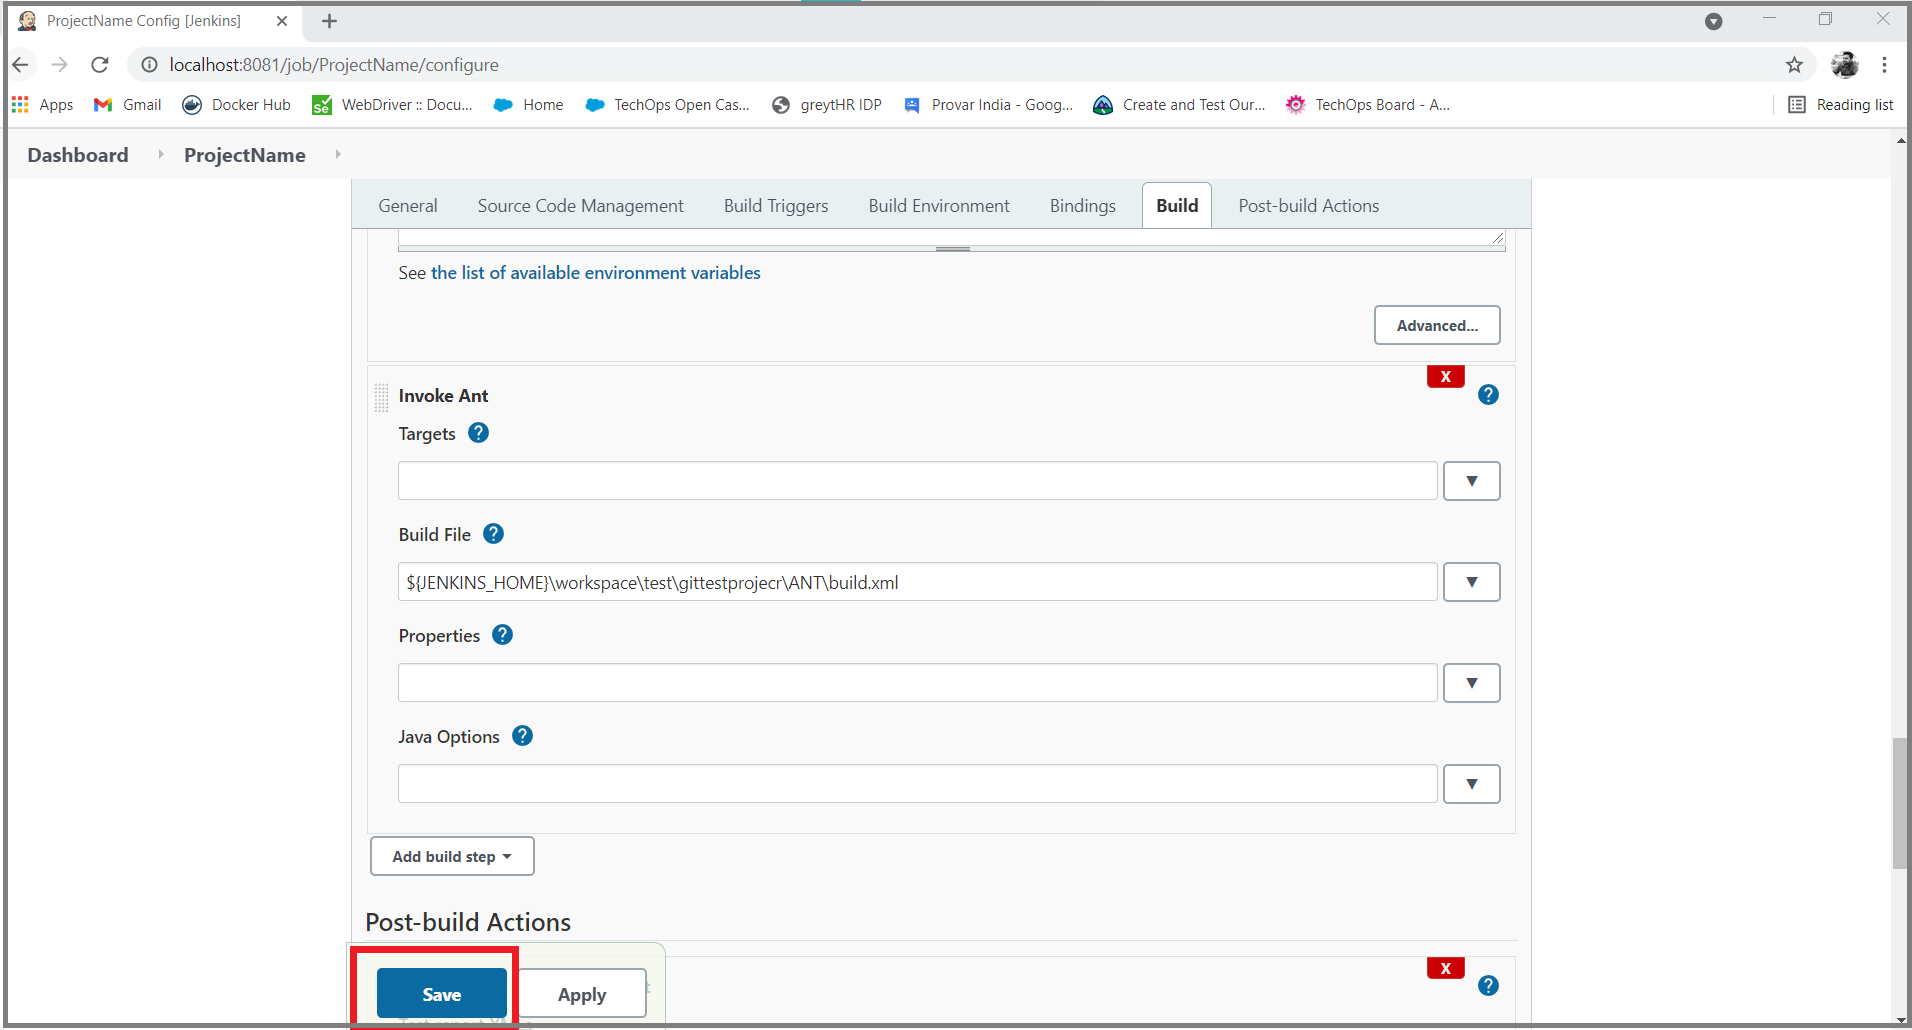Expand the Properties field arrow
Viewport: 1912px width, 1030px height.
[x=1471, y=683]
